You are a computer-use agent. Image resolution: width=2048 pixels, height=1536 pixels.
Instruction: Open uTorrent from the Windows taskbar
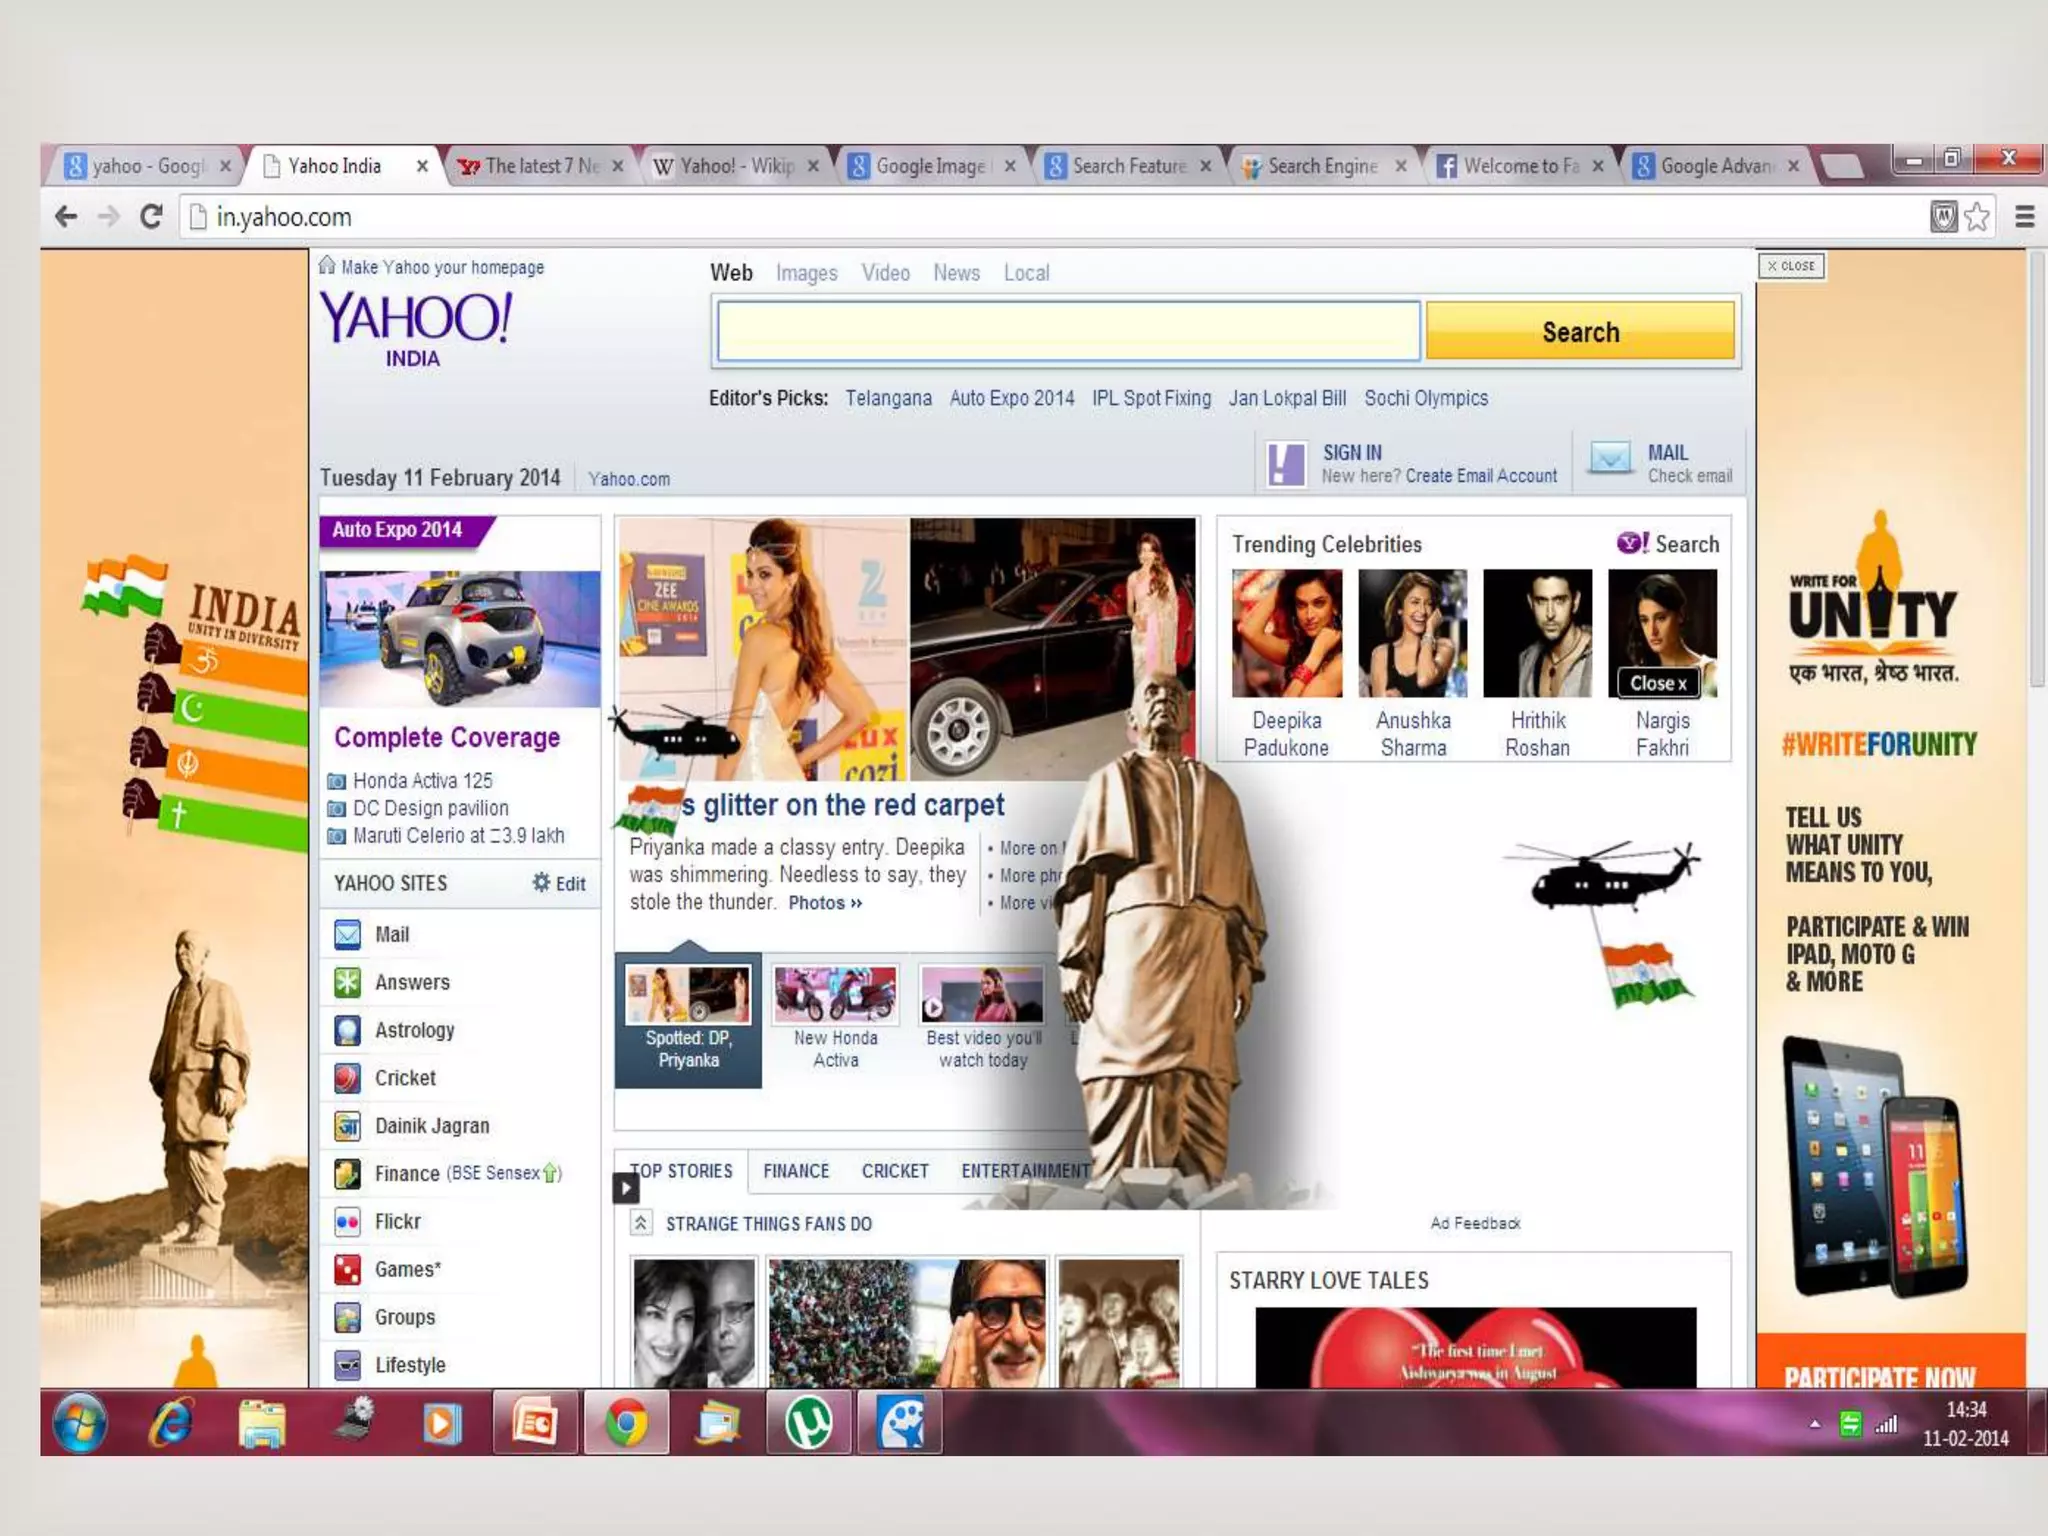click(808, 1422)
